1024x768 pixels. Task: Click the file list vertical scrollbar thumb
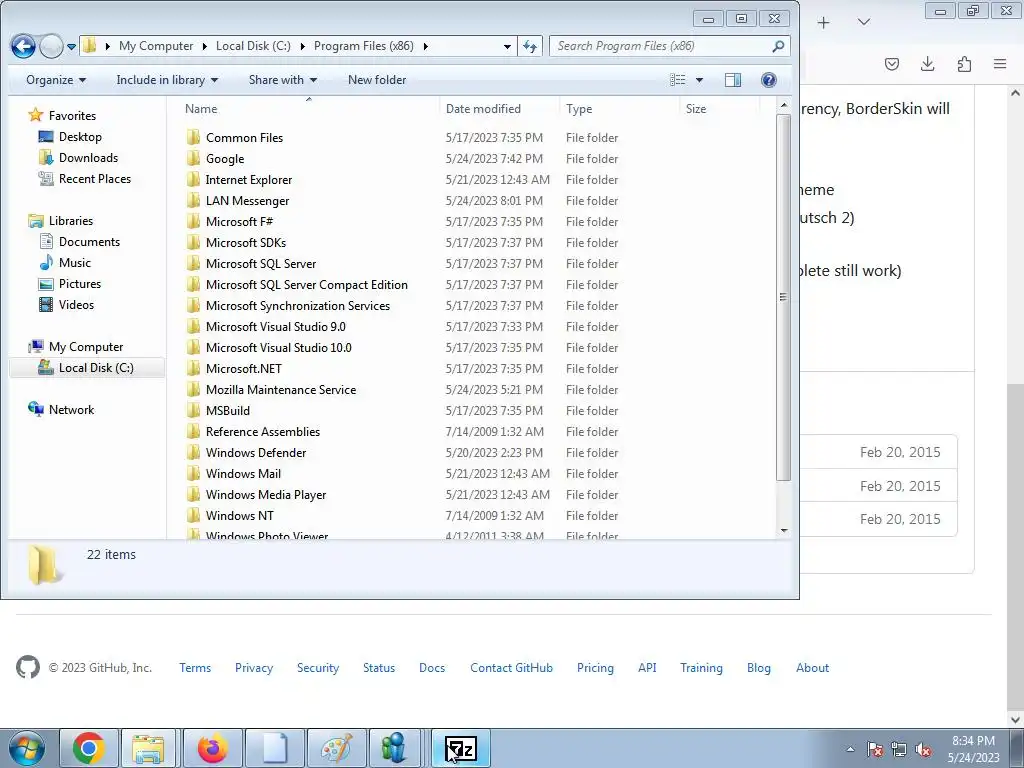784,297
